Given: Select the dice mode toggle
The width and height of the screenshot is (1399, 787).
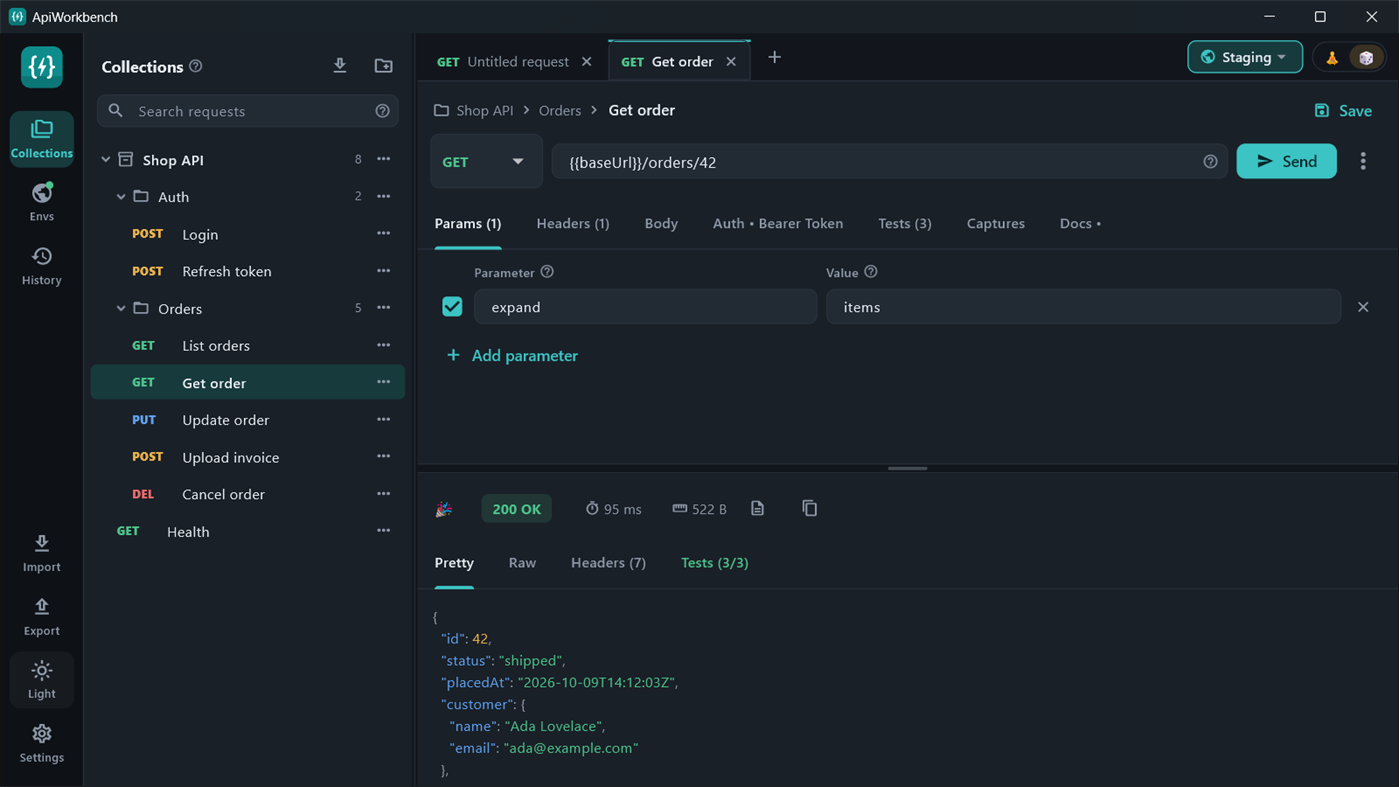Looking at the screenshot, I should coord(1366,58).
